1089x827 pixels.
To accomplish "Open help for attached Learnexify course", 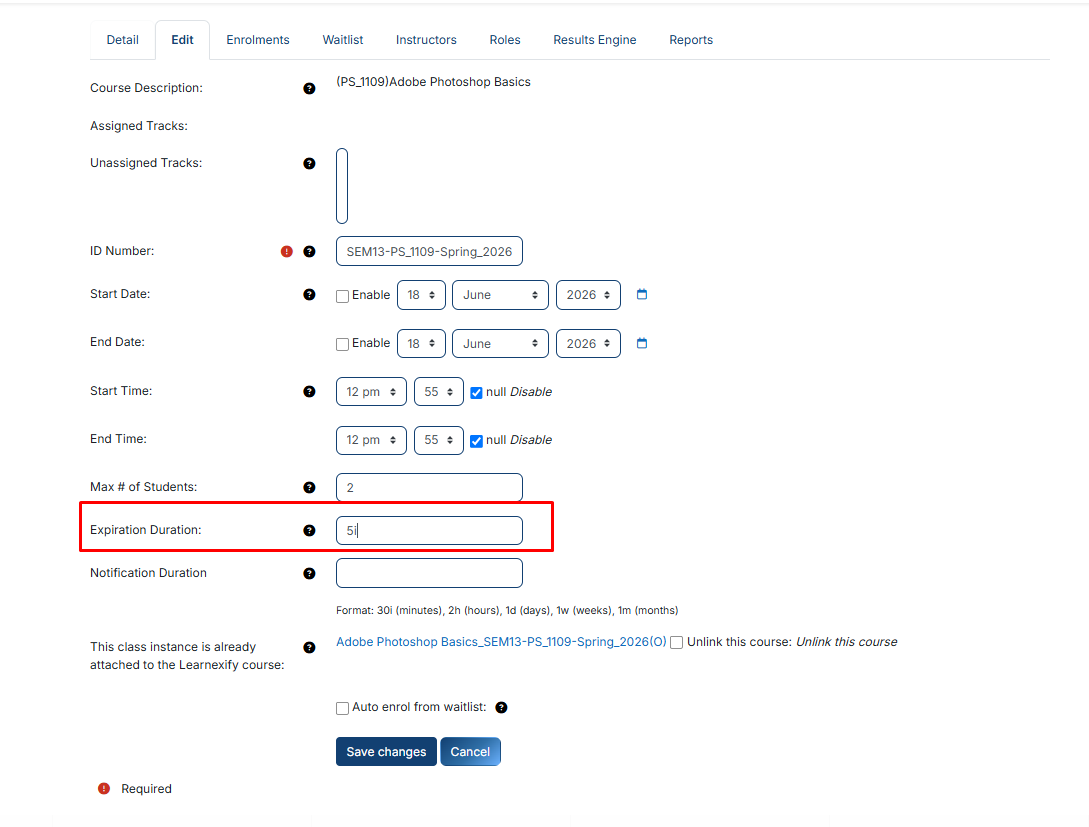I will click(309, 647).
